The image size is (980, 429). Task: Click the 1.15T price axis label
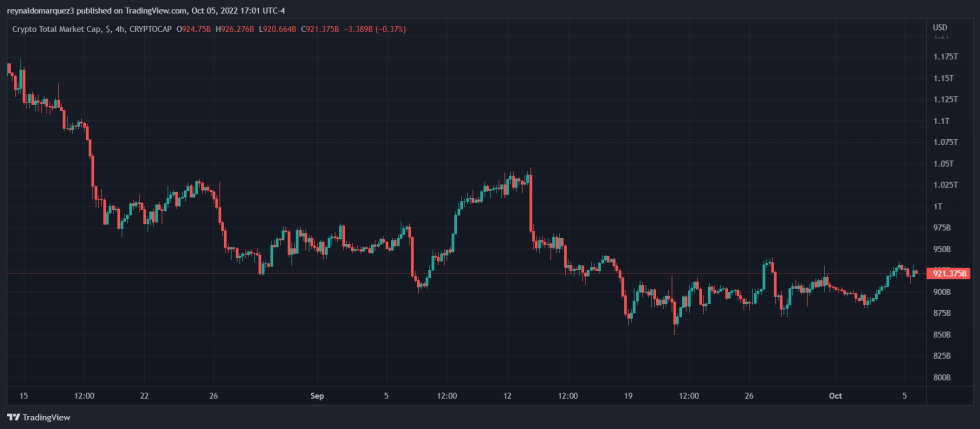coord(945,78)
